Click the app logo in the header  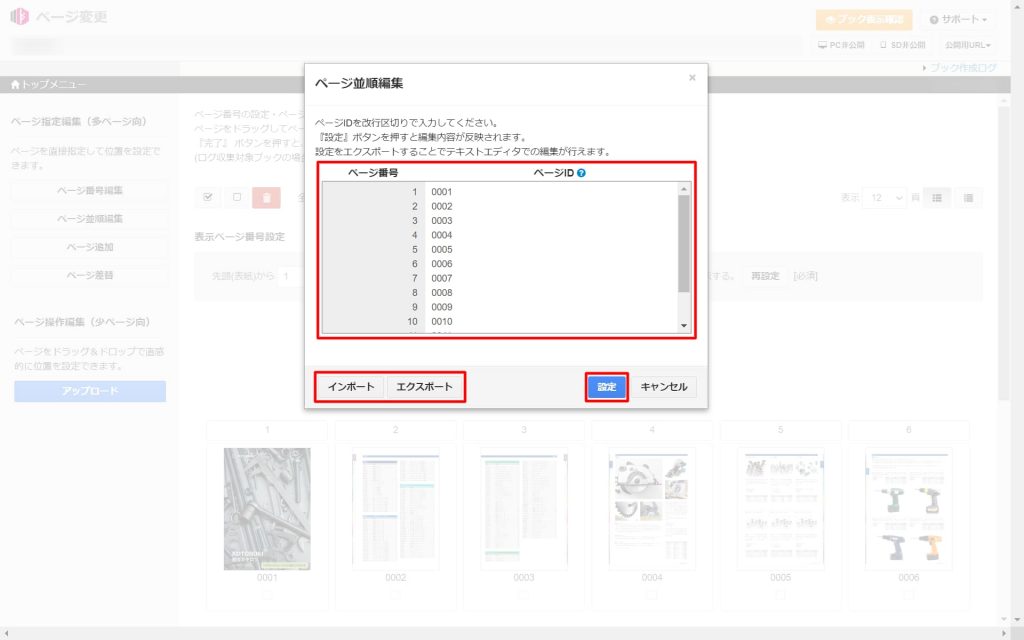[x=19, y=19]
